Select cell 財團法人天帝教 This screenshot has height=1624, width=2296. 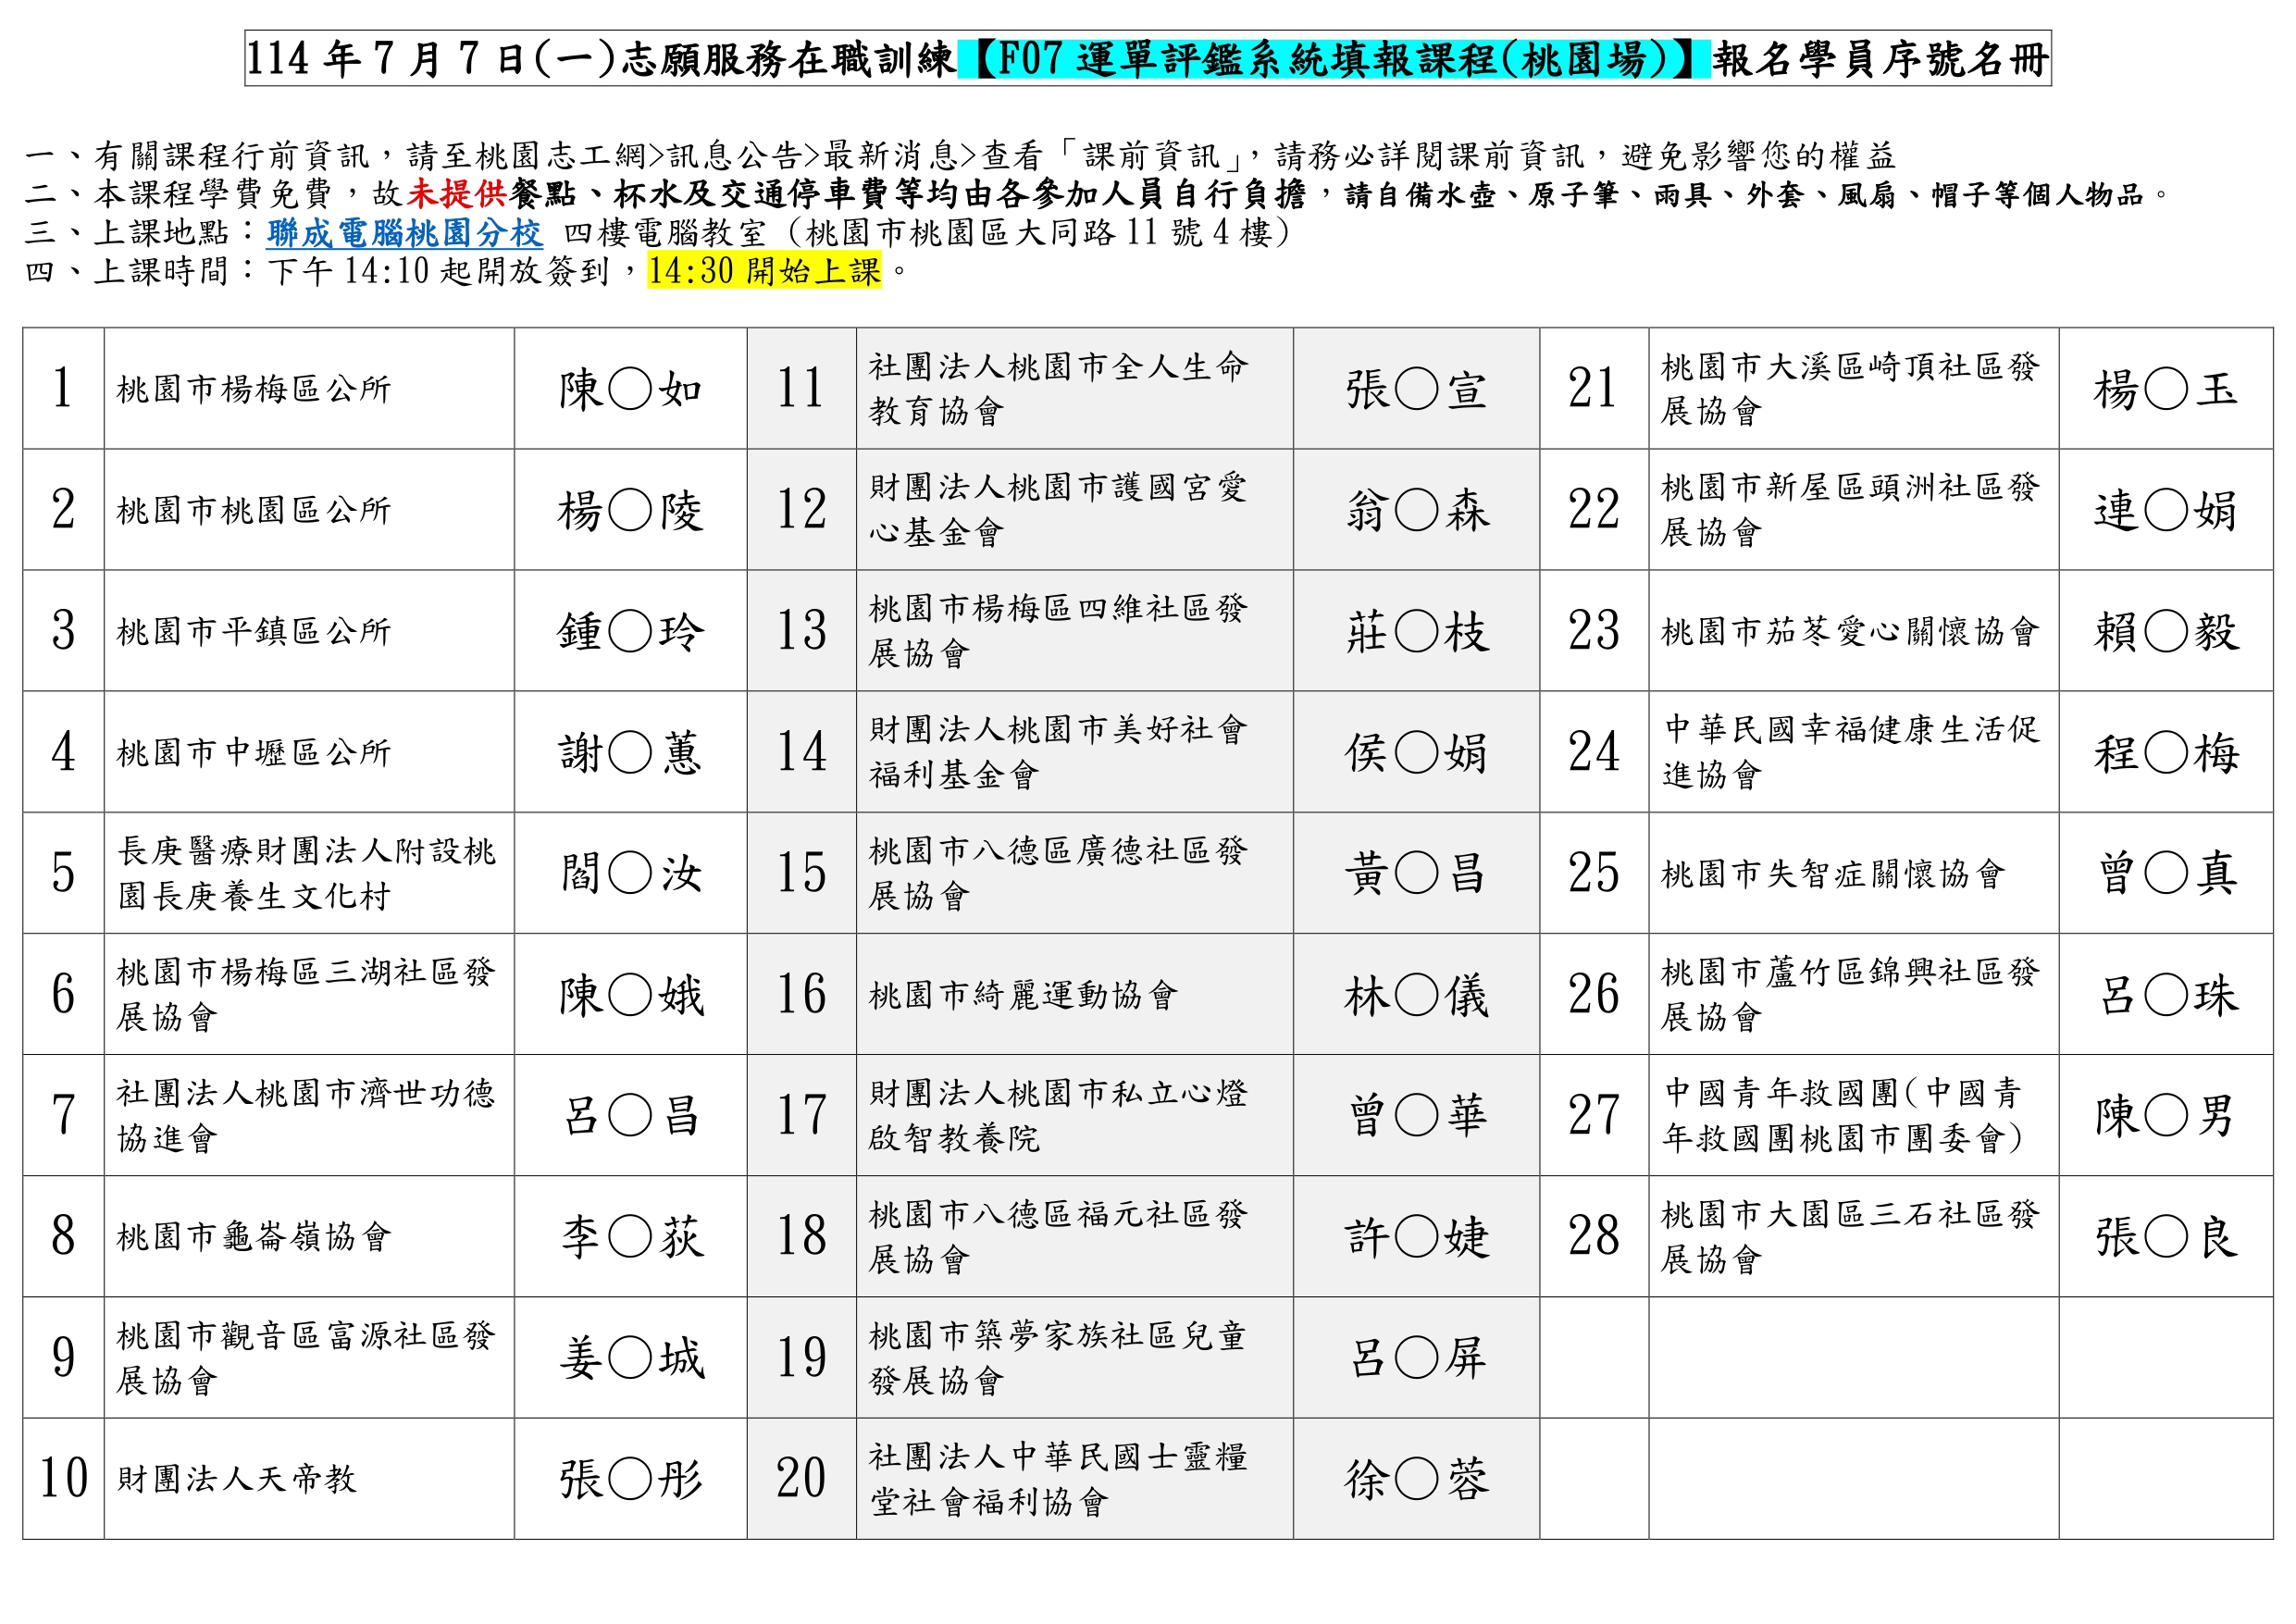coord(309,1478)
